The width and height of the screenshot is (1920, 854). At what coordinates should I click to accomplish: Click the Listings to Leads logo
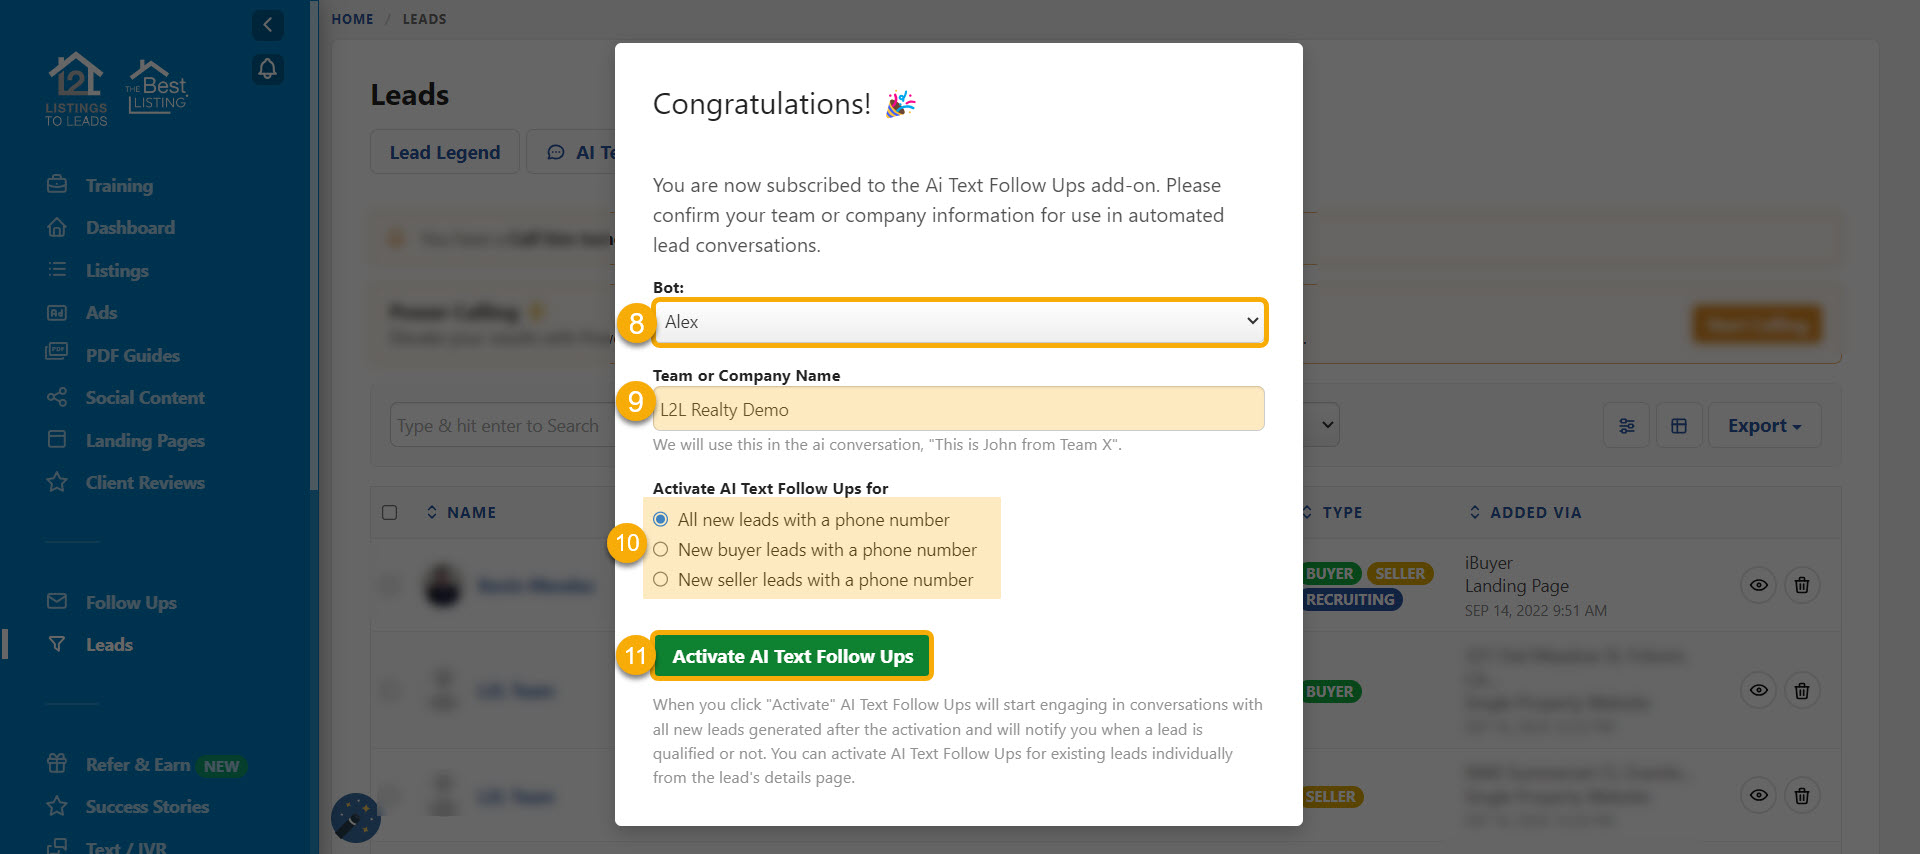pyautogui.click(x=76, y=90)
